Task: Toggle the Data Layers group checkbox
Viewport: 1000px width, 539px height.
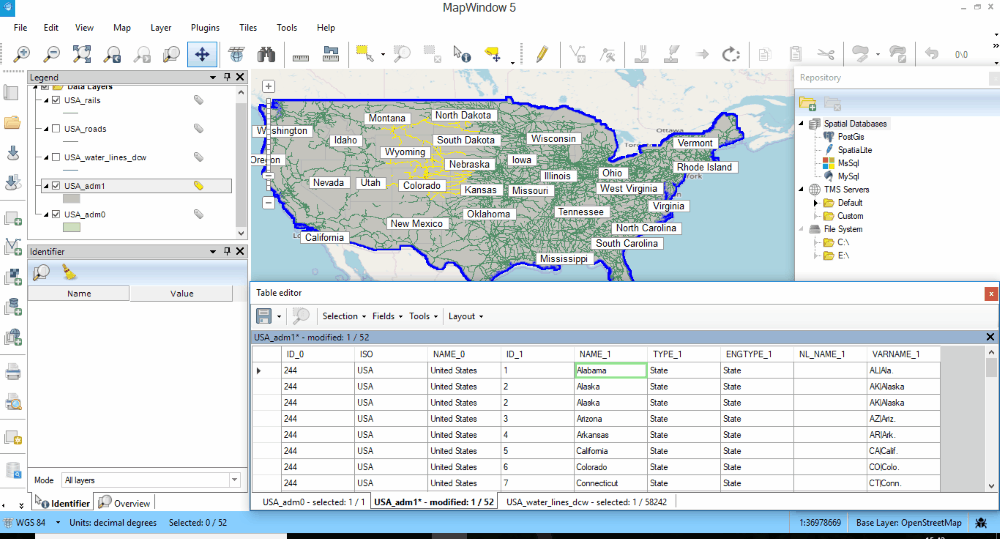Action: [x=45, y=87]
